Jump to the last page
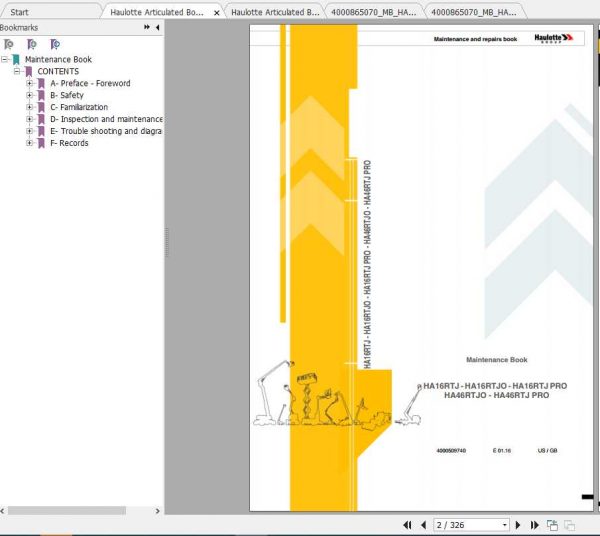Screen dimensions: 600x536 (x=535, y=525)
